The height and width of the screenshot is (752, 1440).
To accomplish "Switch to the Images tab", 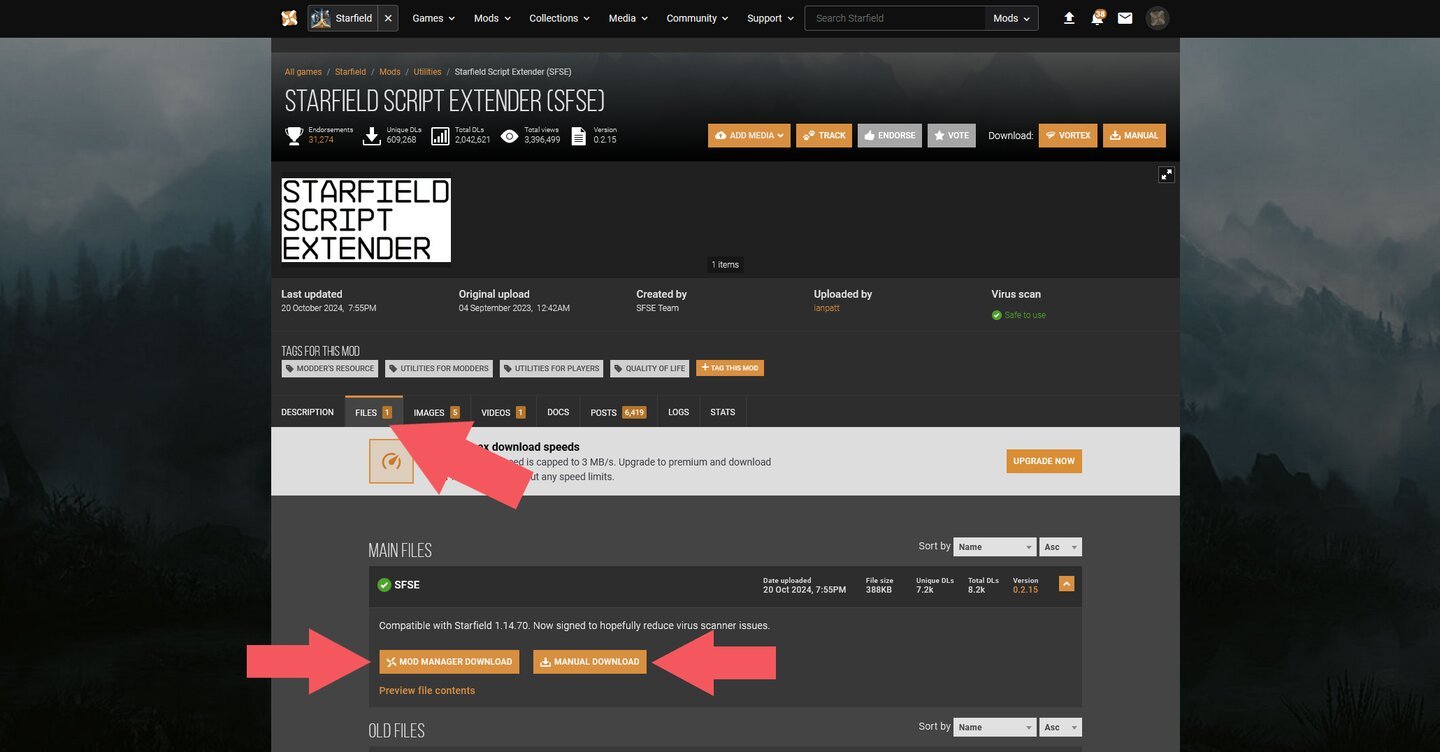I will [436, 412].
